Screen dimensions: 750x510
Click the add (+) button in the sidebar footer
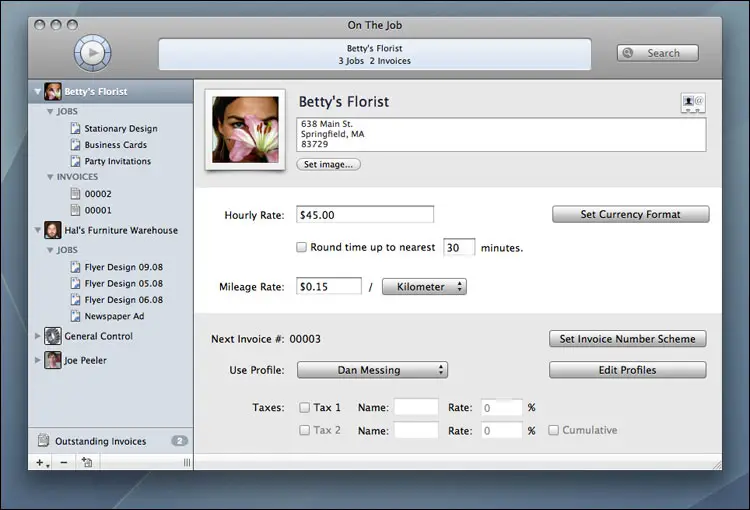(x=41, y=463)
